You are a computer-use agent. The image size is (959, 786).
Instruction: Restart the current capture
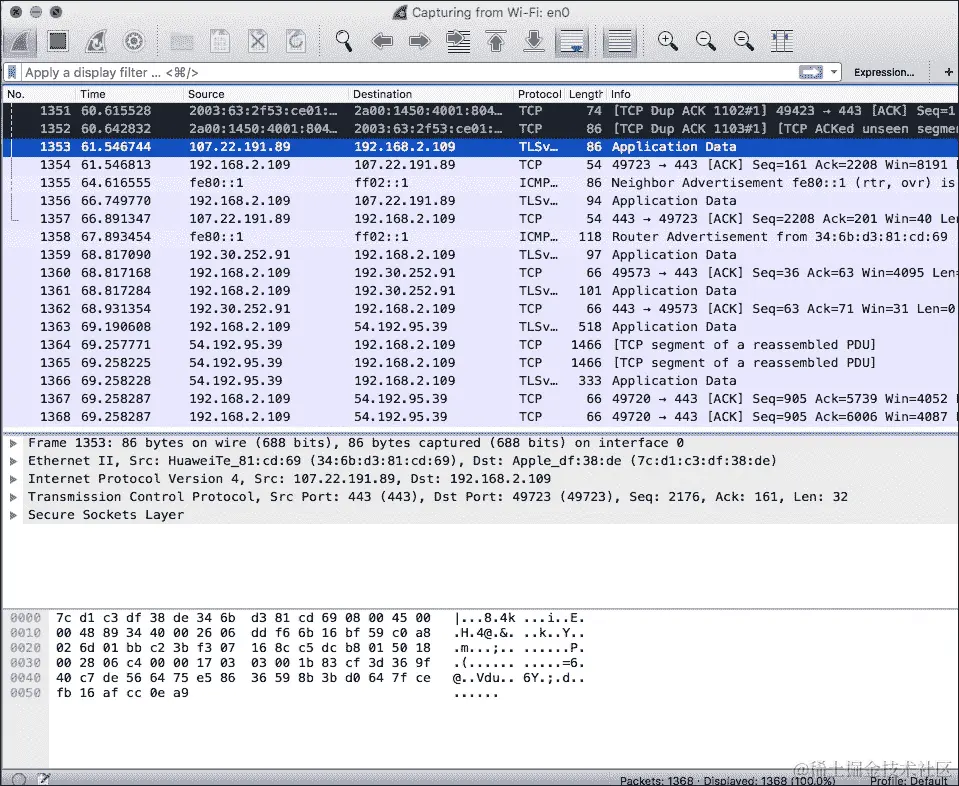tap(96, 41)
